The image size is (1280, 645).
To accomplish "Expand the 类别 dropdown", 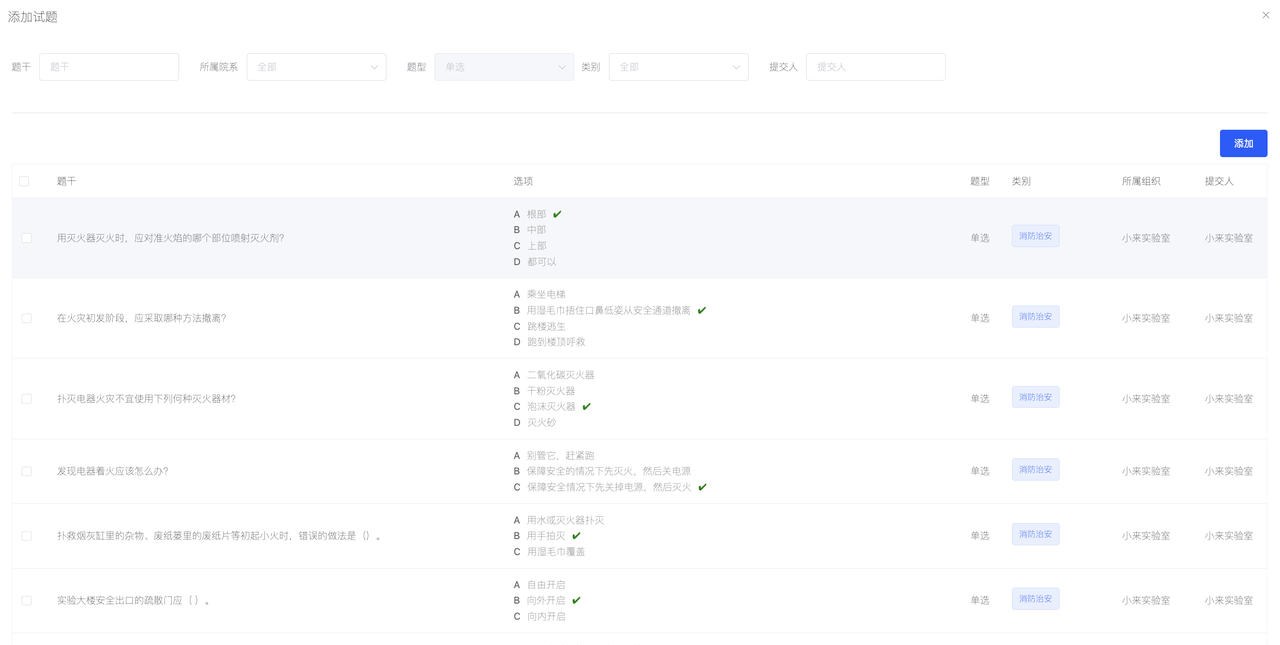I will 678,67.
